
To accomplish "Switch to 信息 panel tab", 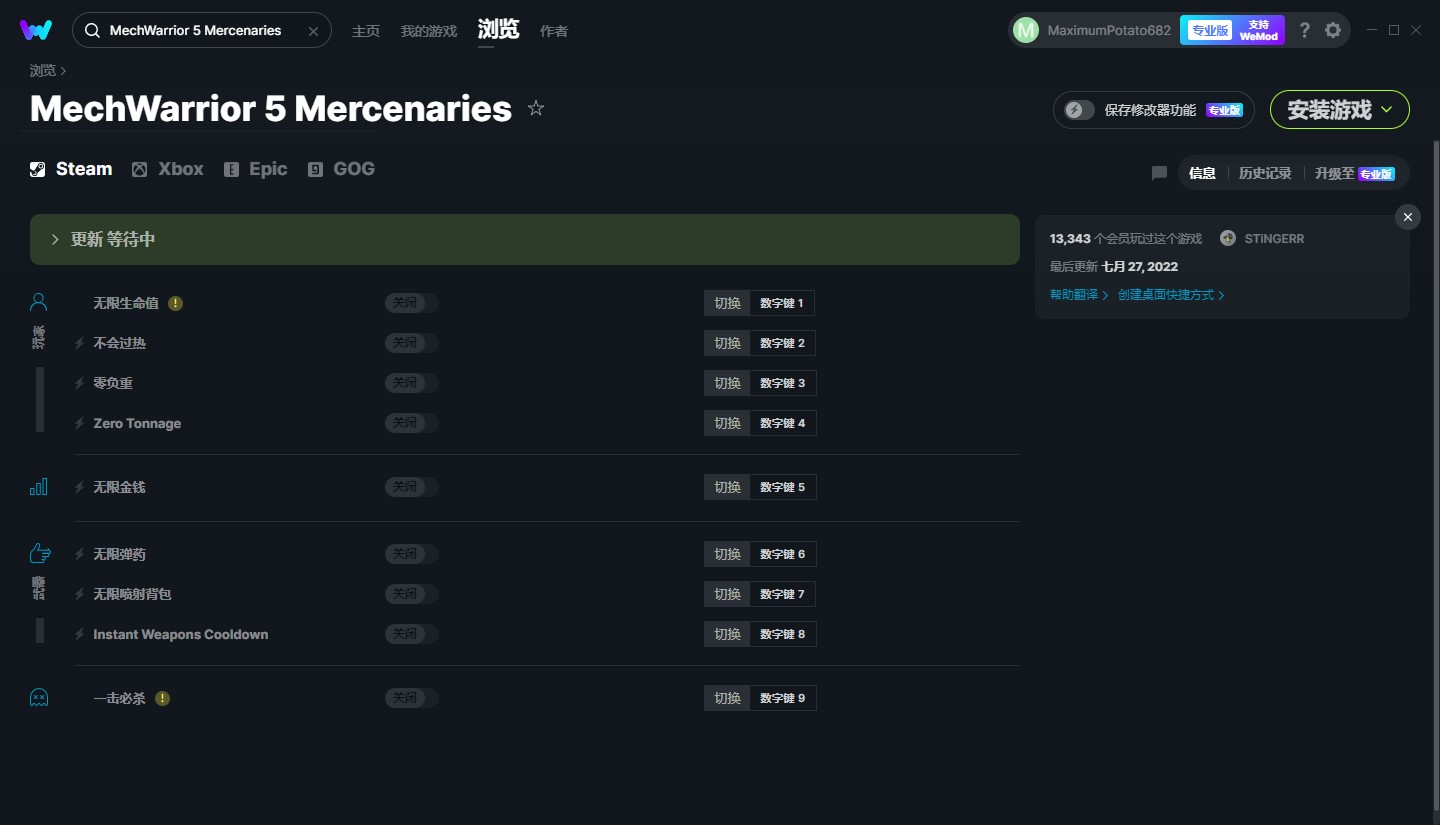I will coord(1202,173).
